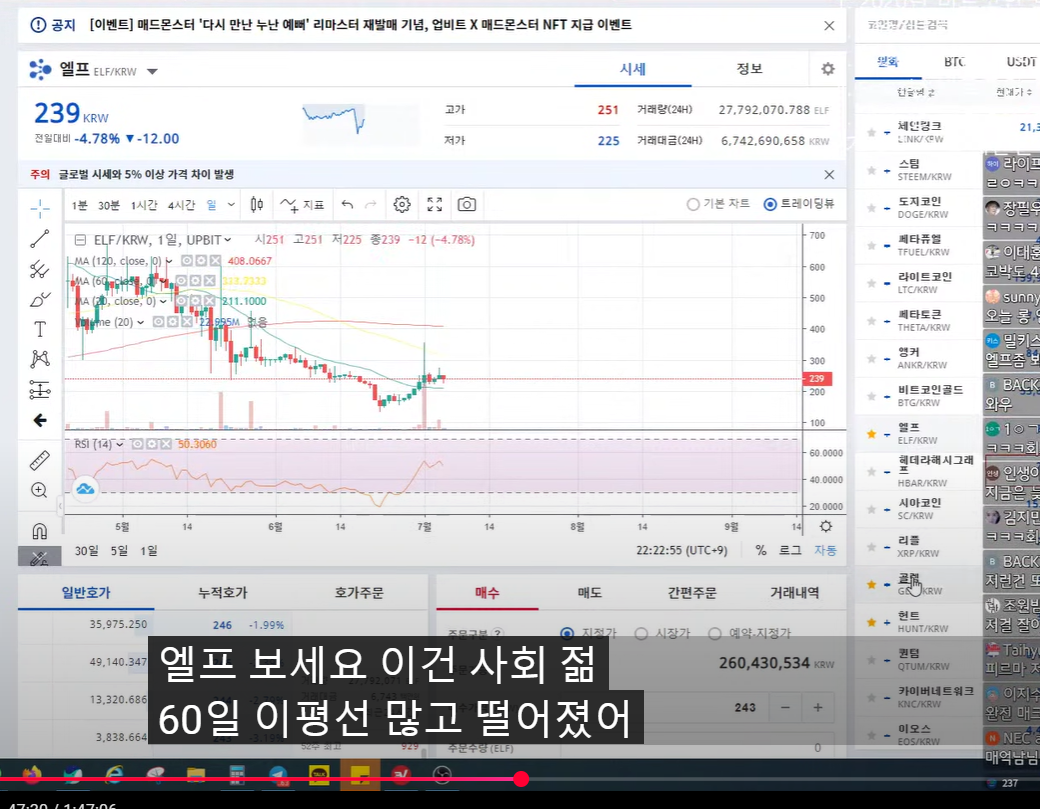Expand the 엘프 ELF/KRW market dropdown arrow
Viewport: 1040px width, 809px height.
pos(152,72)
